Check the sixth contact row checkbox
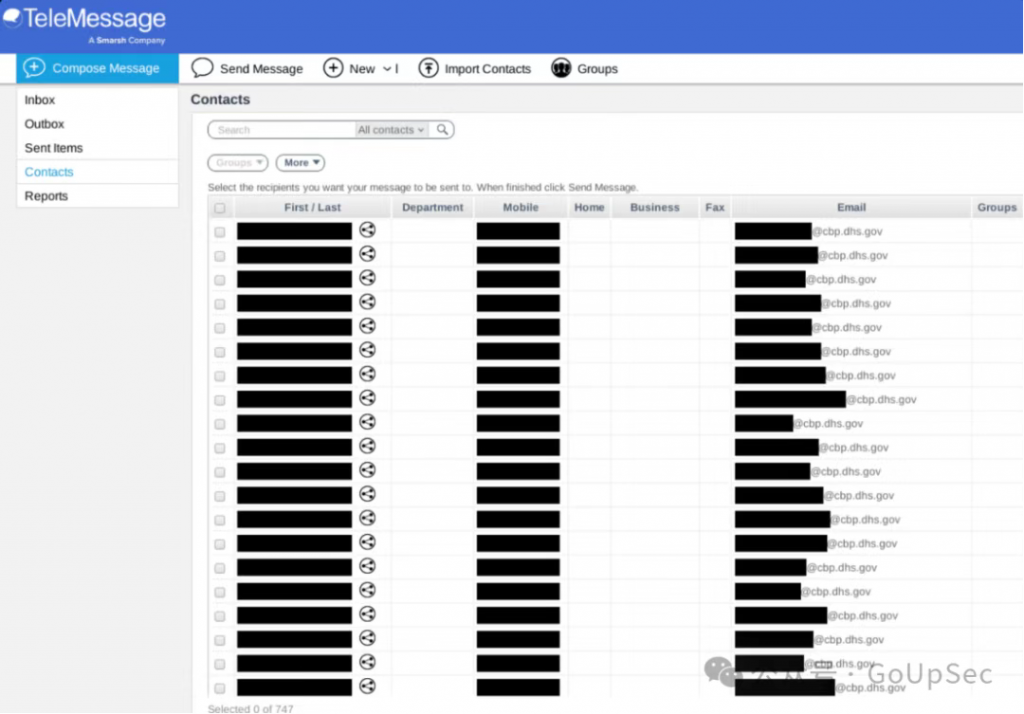Screen dimensions: 1024x714 click(x=219, y=352)
